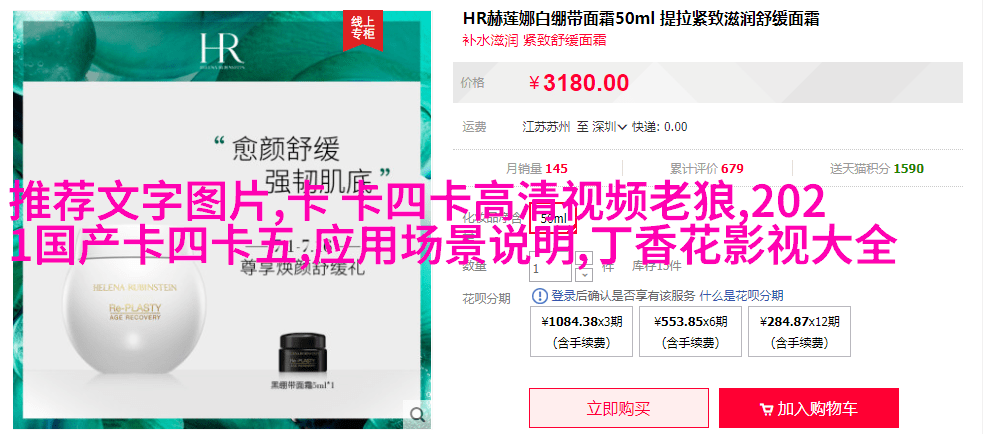
Task: Decrease quantity with the down stepper arrow
Action: click(586, 275)
